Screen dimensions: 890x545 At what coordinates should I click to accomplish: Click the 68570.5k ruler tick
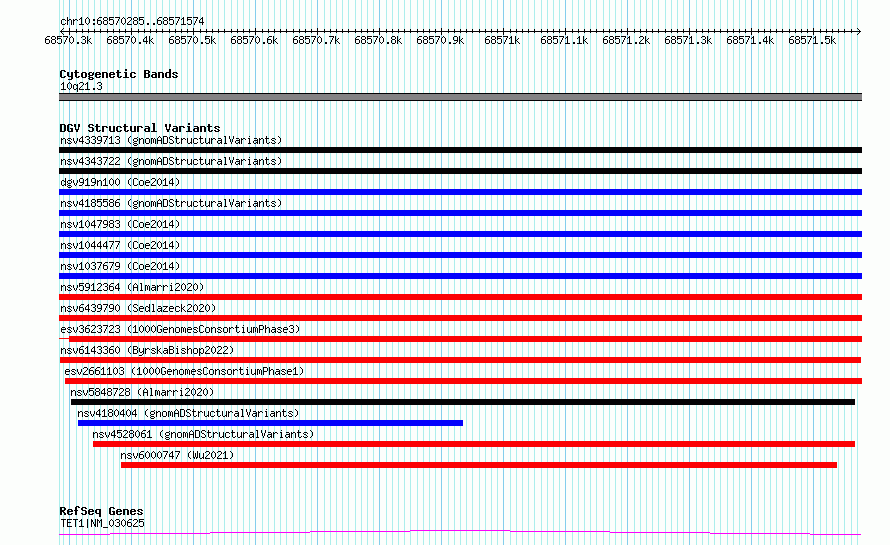pyautogui.click(x=192, y=40)
